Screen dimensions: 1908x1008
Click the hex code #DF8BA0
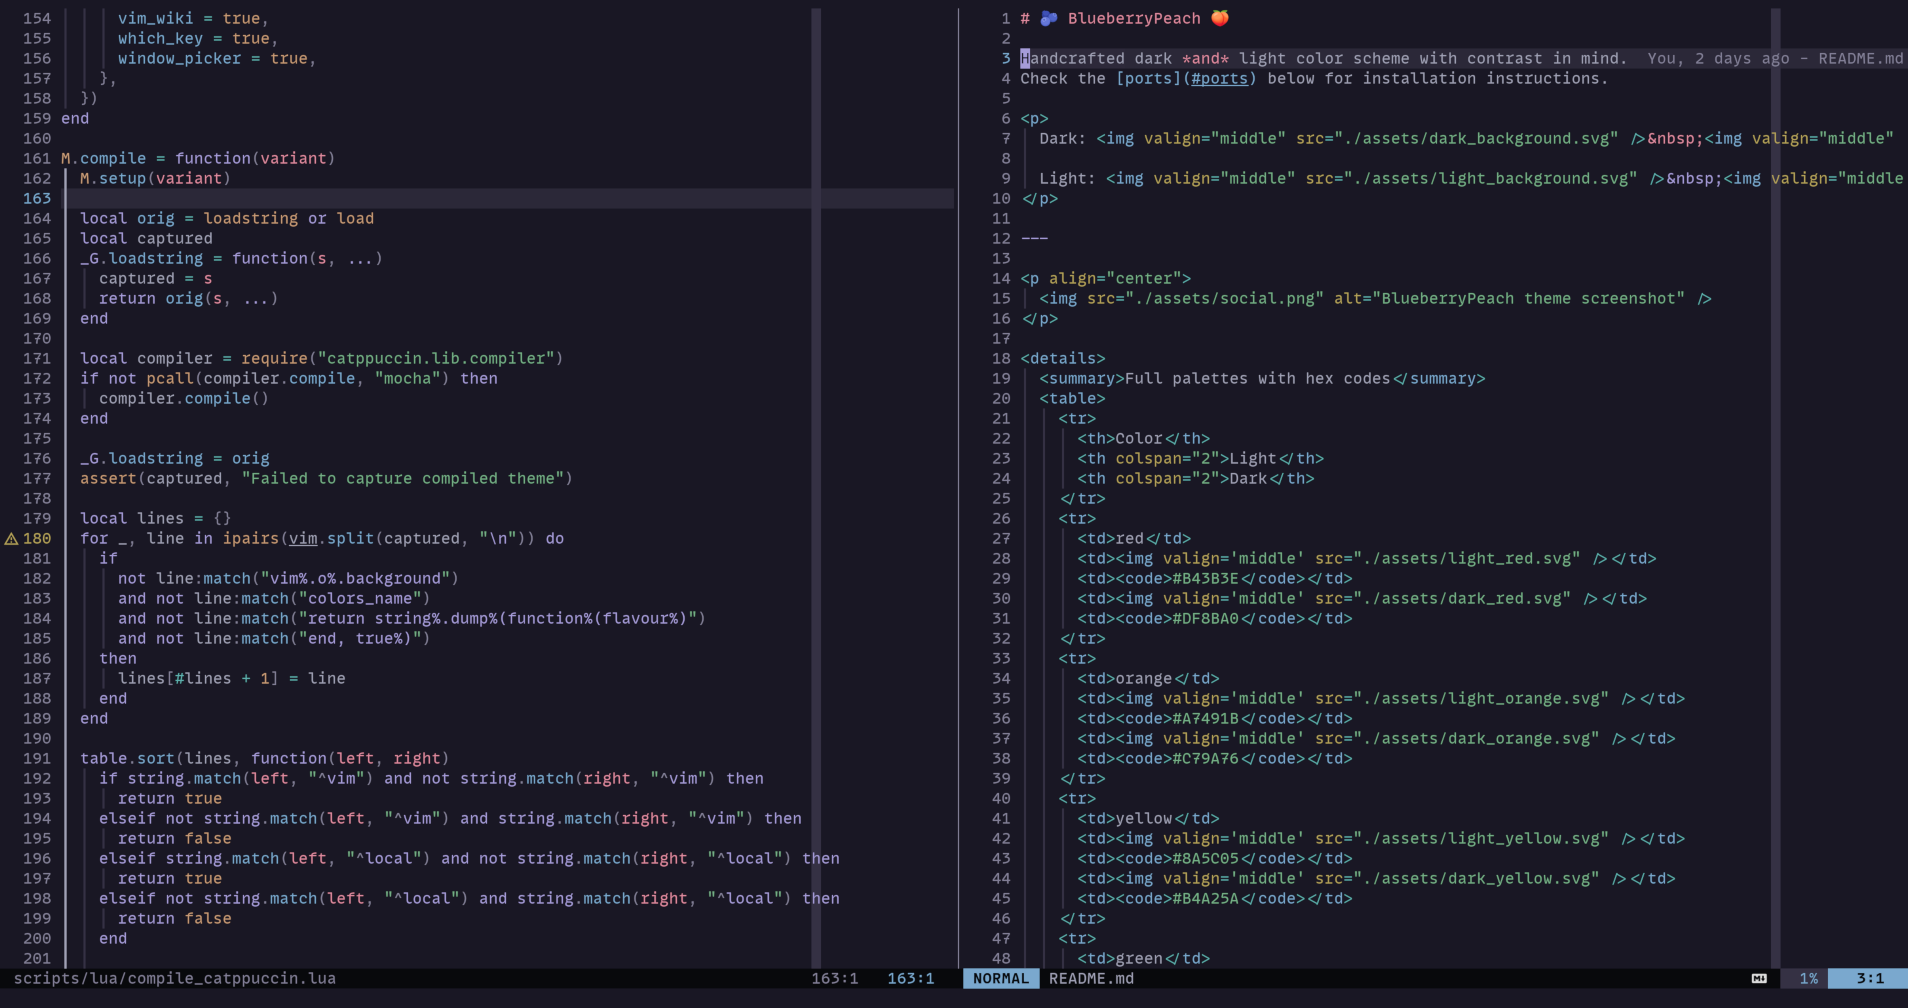click(1206, 618)
